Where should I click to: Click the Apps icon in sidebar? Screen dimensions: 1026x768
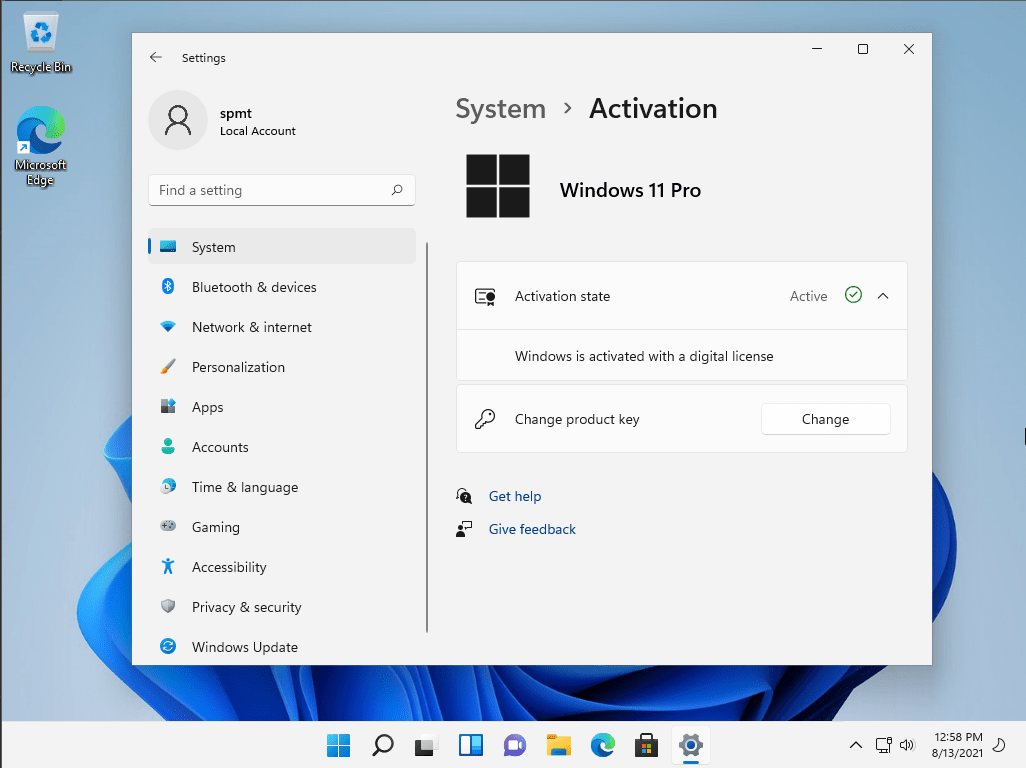click(168, 406)
